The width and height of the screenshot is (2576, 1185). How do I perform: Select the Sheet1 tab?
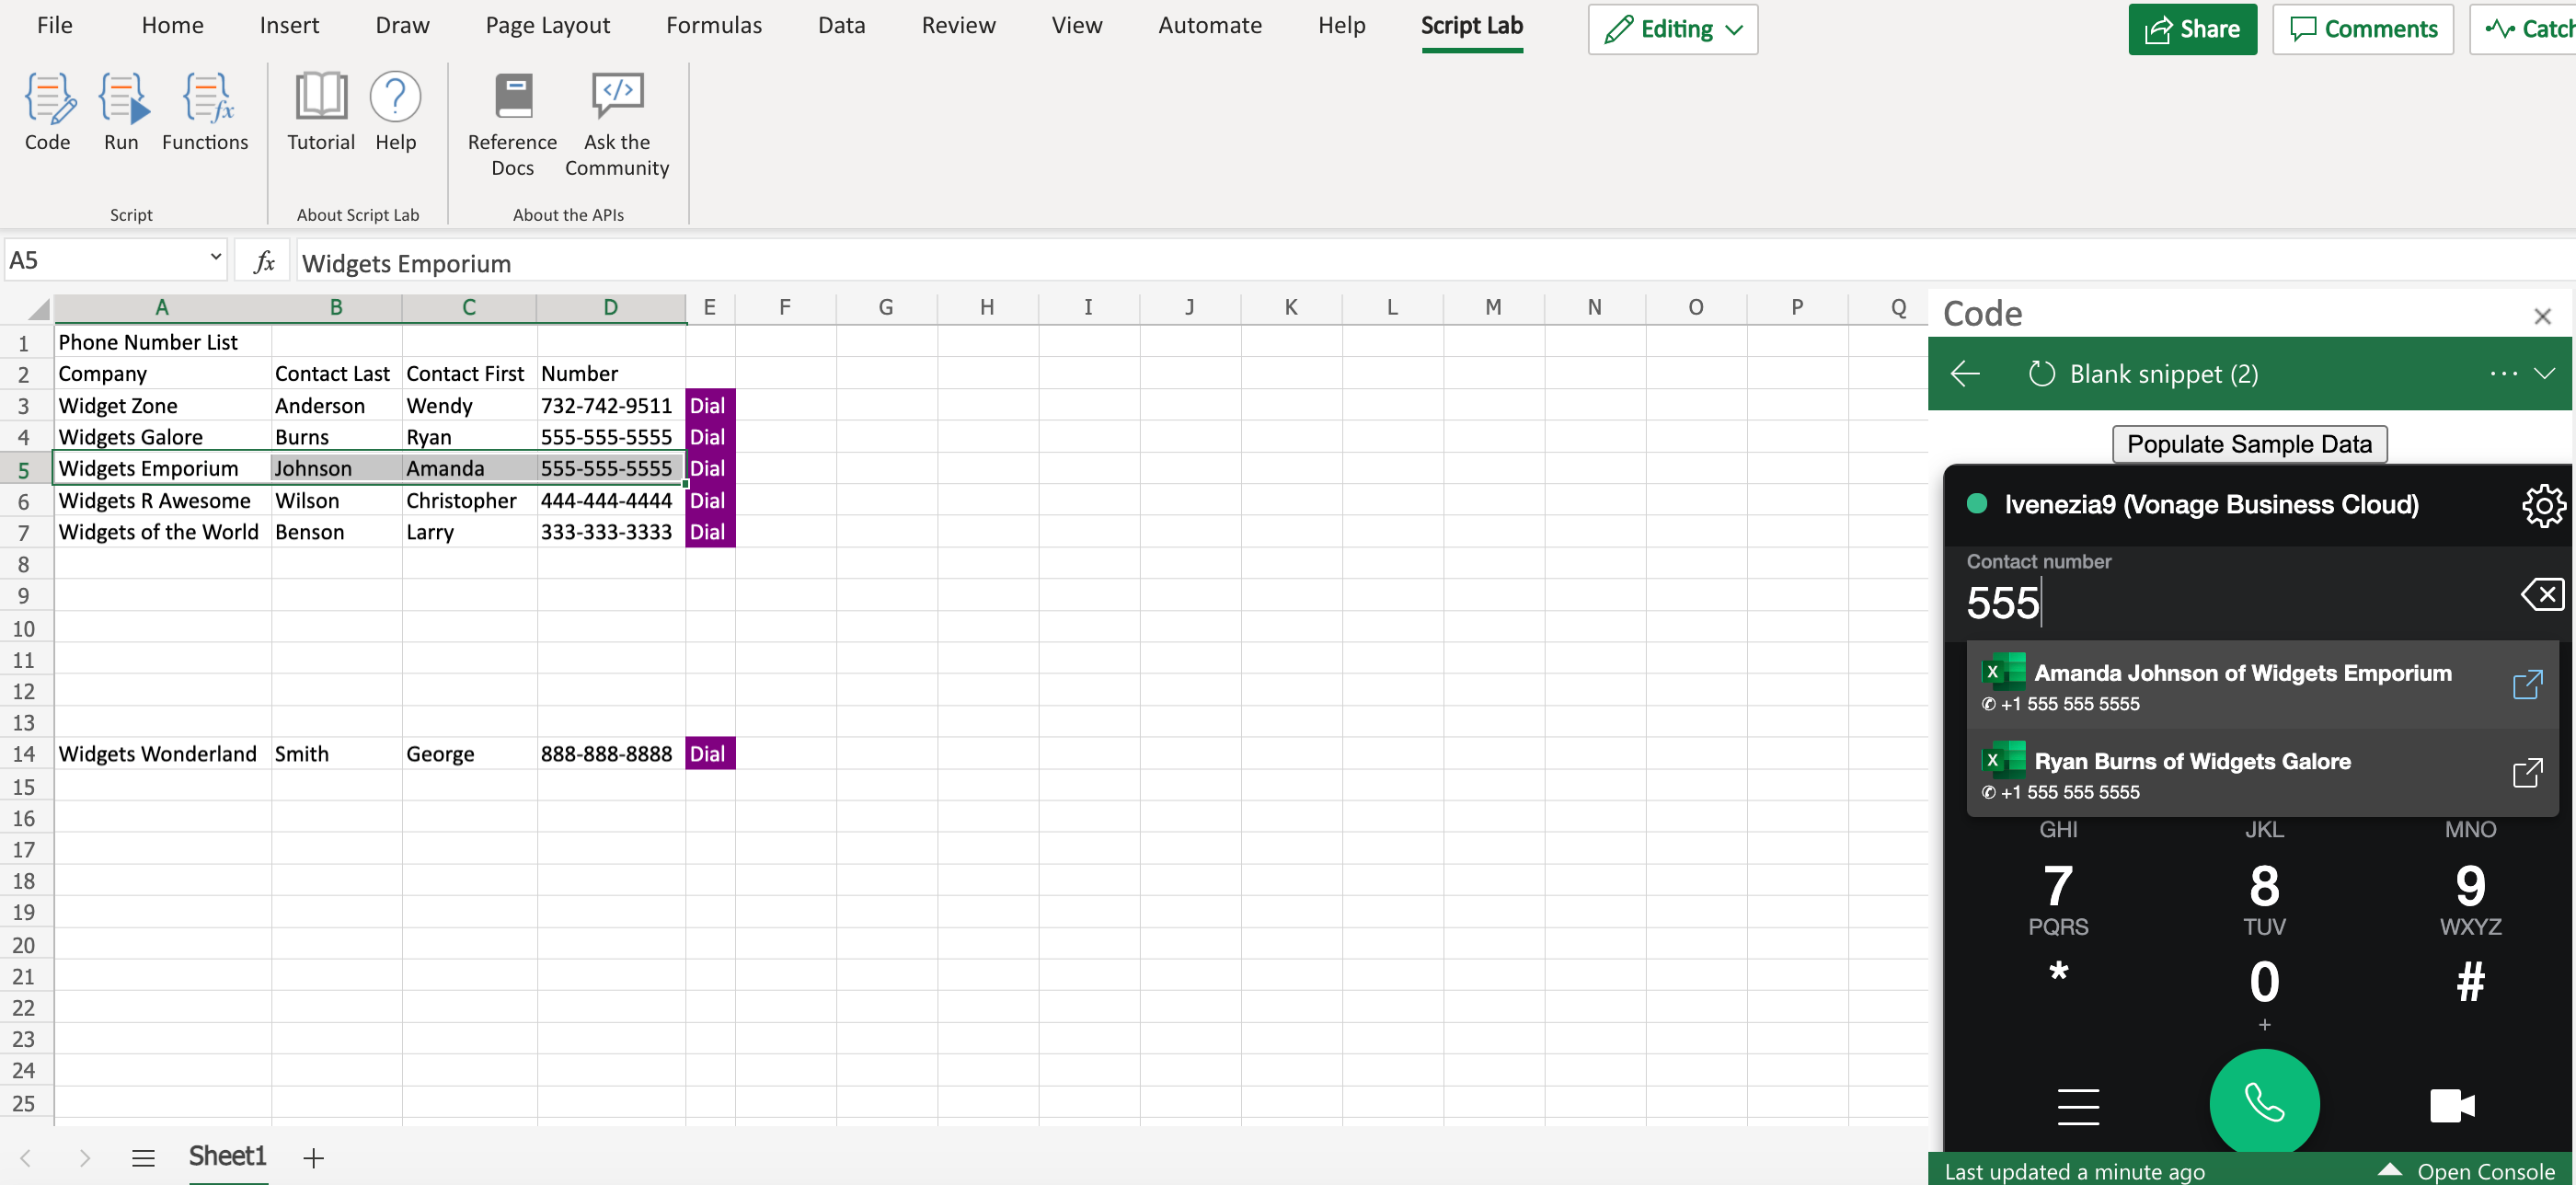(x=228, y=1157)
